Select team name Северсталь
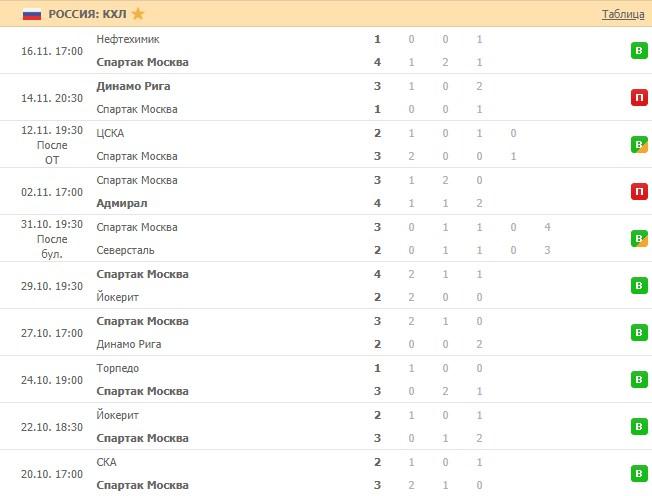Viewport: 652px width, 496px height. (x=126, y=250)
